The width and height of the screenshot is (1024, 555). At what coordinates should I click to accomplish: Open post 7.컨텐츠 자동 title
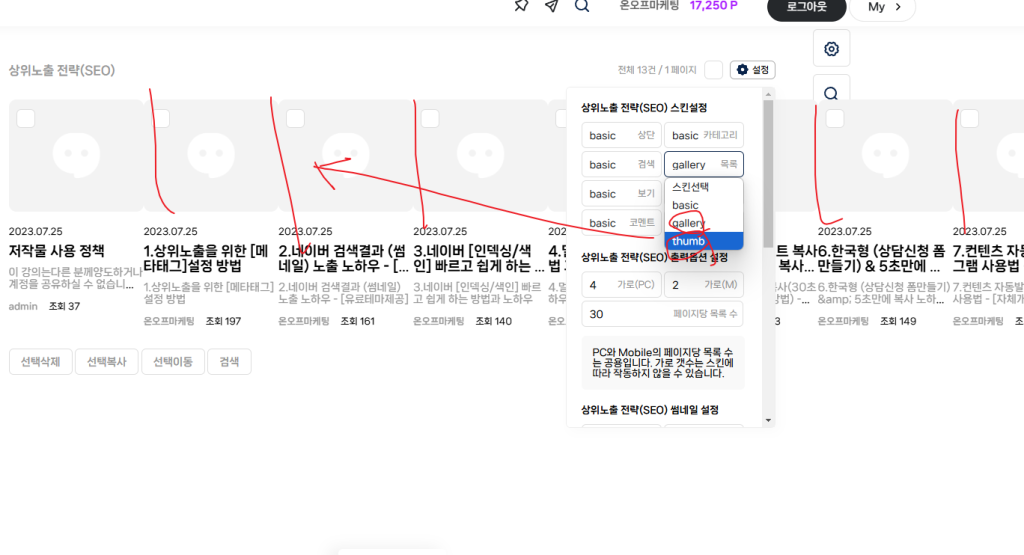988,258
